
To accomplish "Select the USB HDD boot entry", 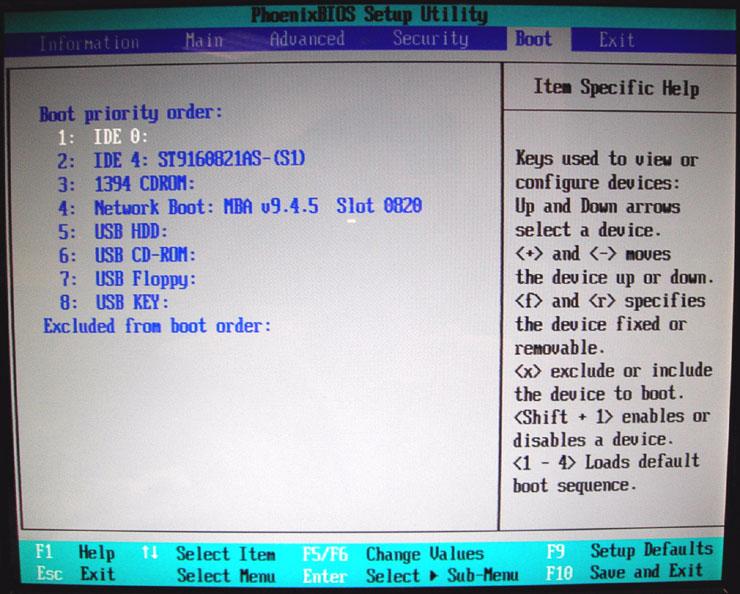I will [x=113, y=231].
